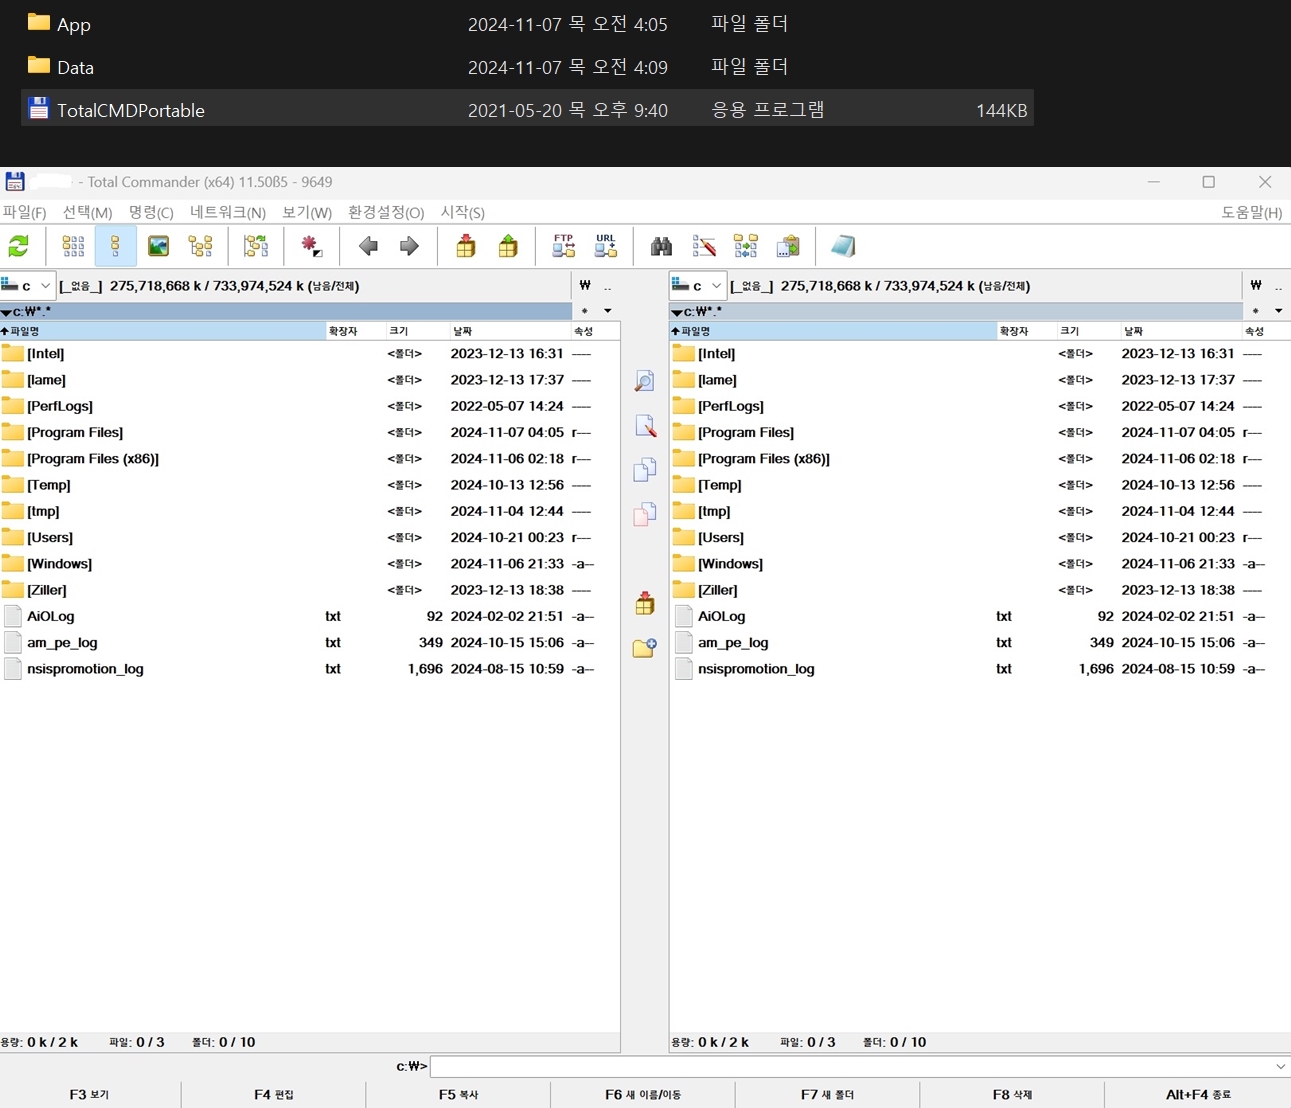Click the pink move files icon in middle bar
This screenshot has width=1291, height=1108.
(645, 514)
